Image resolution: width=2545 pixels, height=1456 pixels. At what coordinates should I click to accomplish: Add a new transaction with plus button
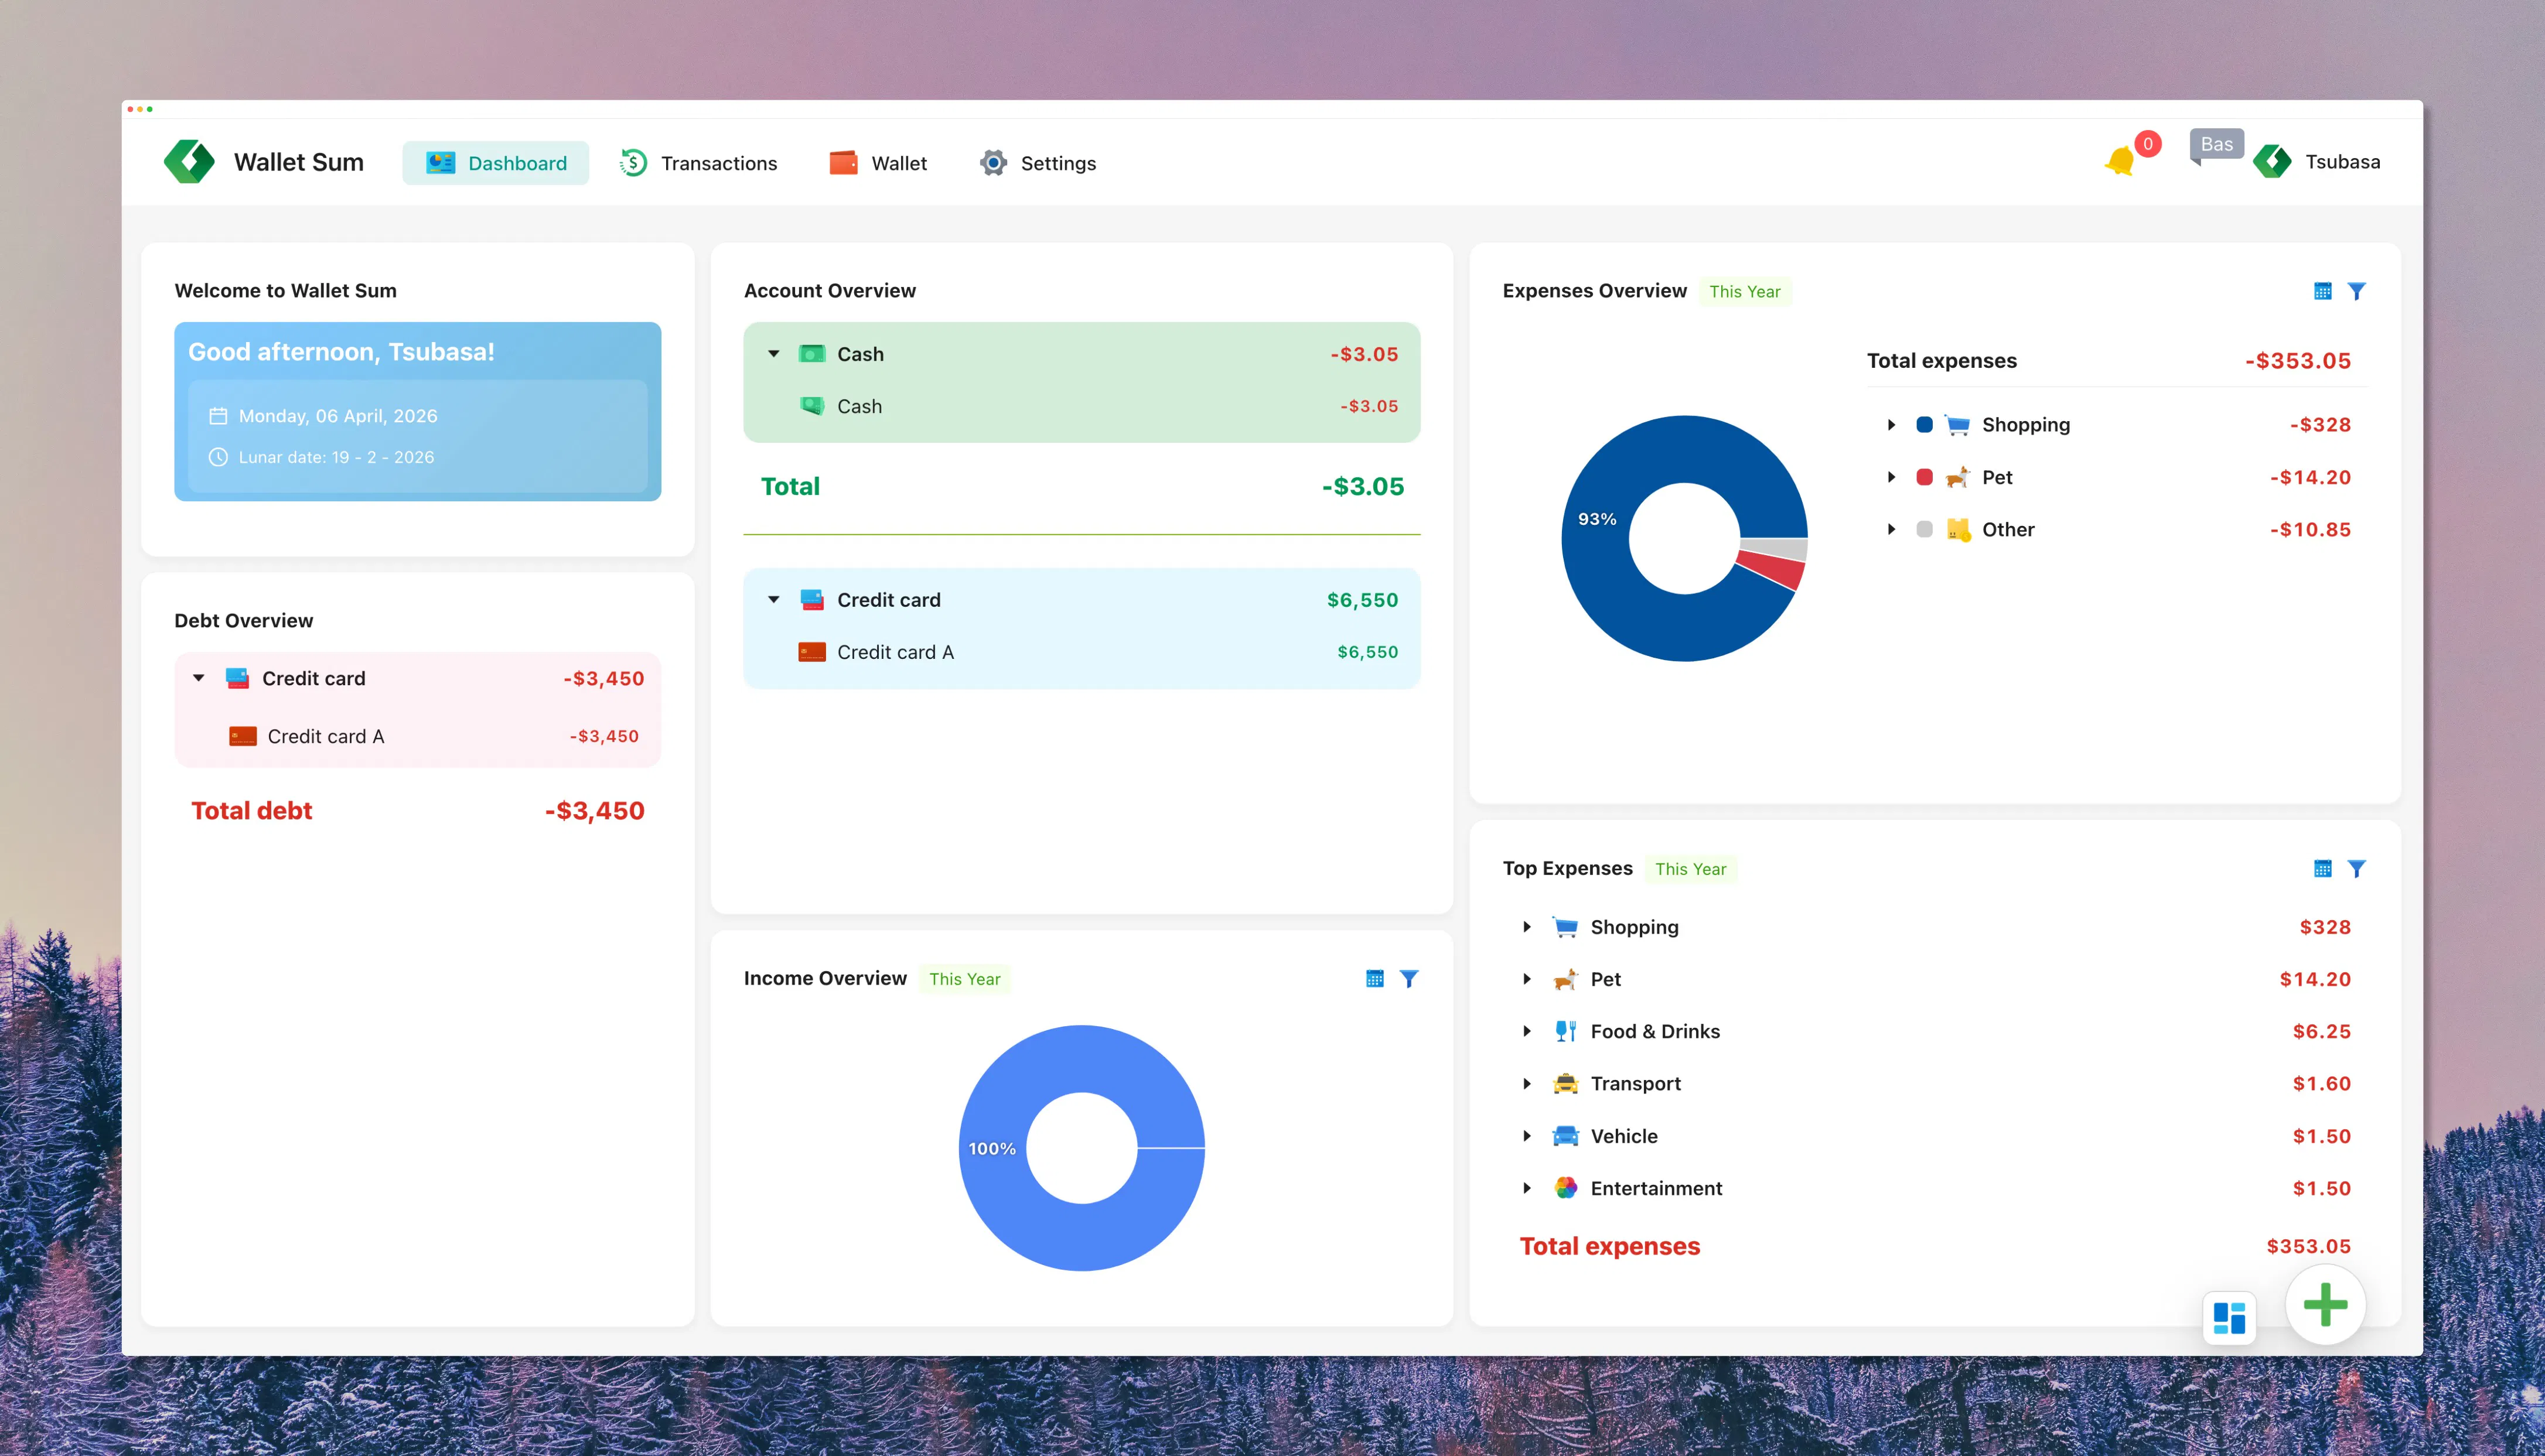(2326, 1305)
